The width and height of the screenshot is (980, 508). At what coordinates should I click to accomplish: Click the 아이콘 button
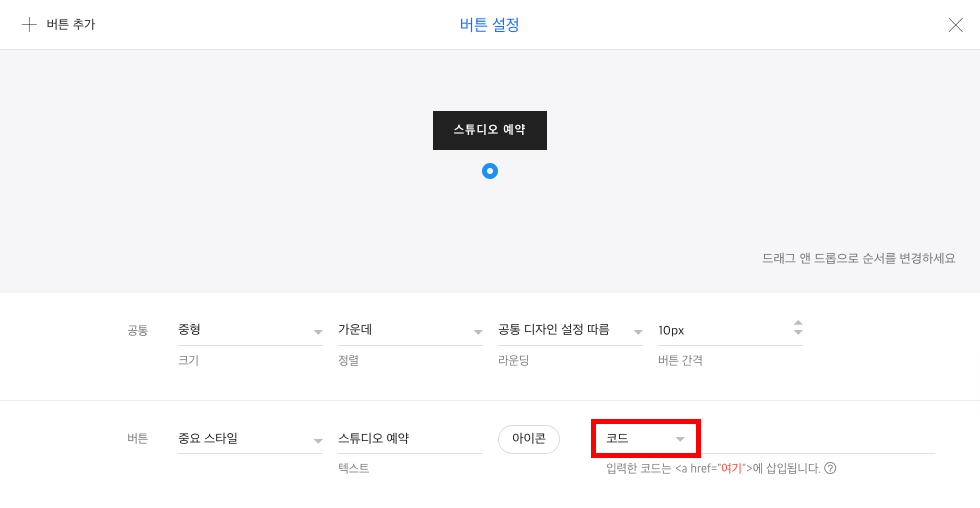pos(529,439)
